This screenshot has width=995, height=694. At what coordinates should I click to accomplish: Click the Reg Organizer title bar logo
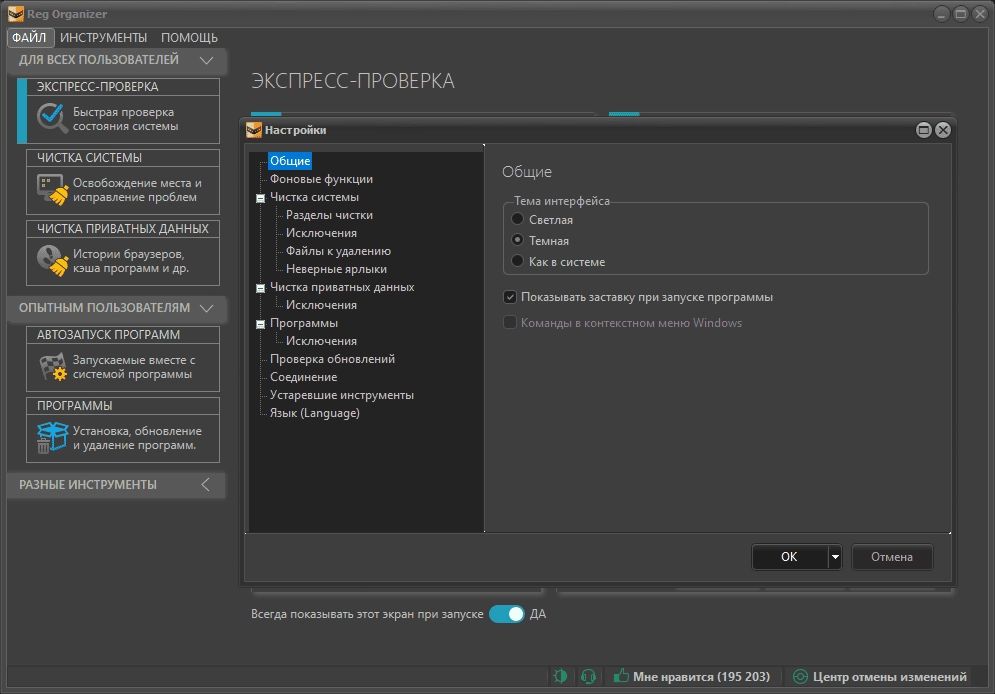pyautogui.click(x=15, y=13)
